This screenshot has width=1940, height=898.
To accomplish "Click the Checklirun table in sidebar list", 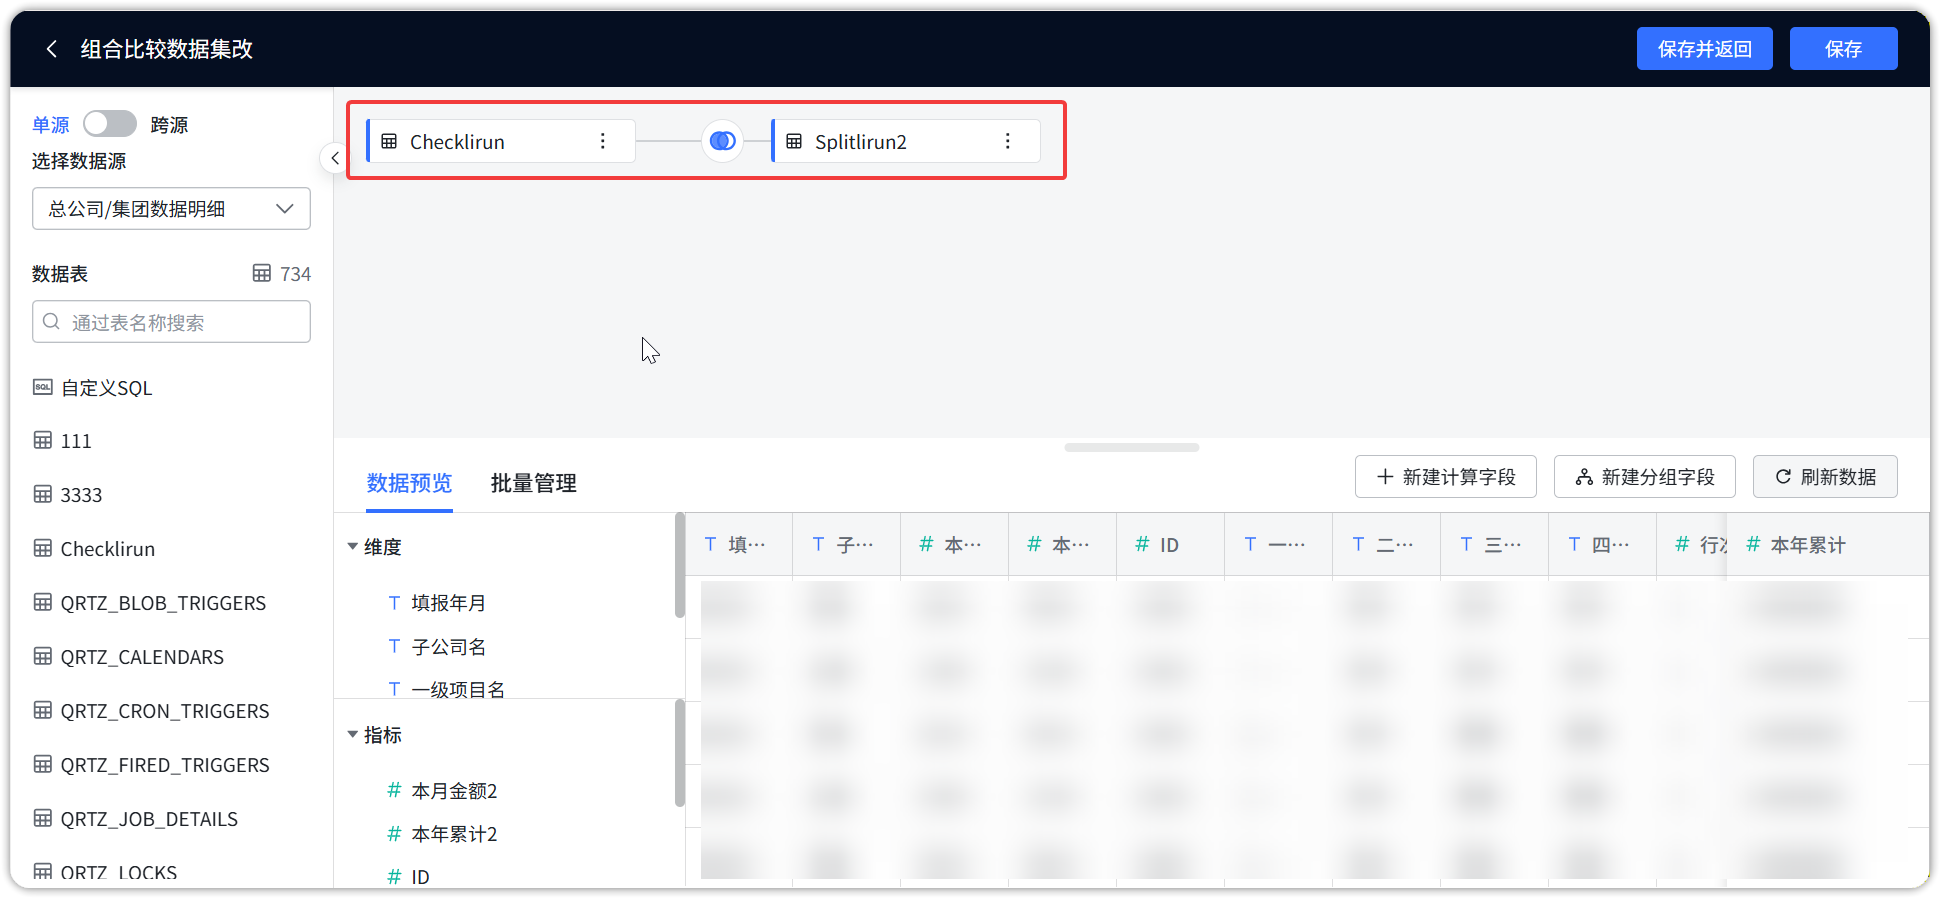I will point(107,549).
